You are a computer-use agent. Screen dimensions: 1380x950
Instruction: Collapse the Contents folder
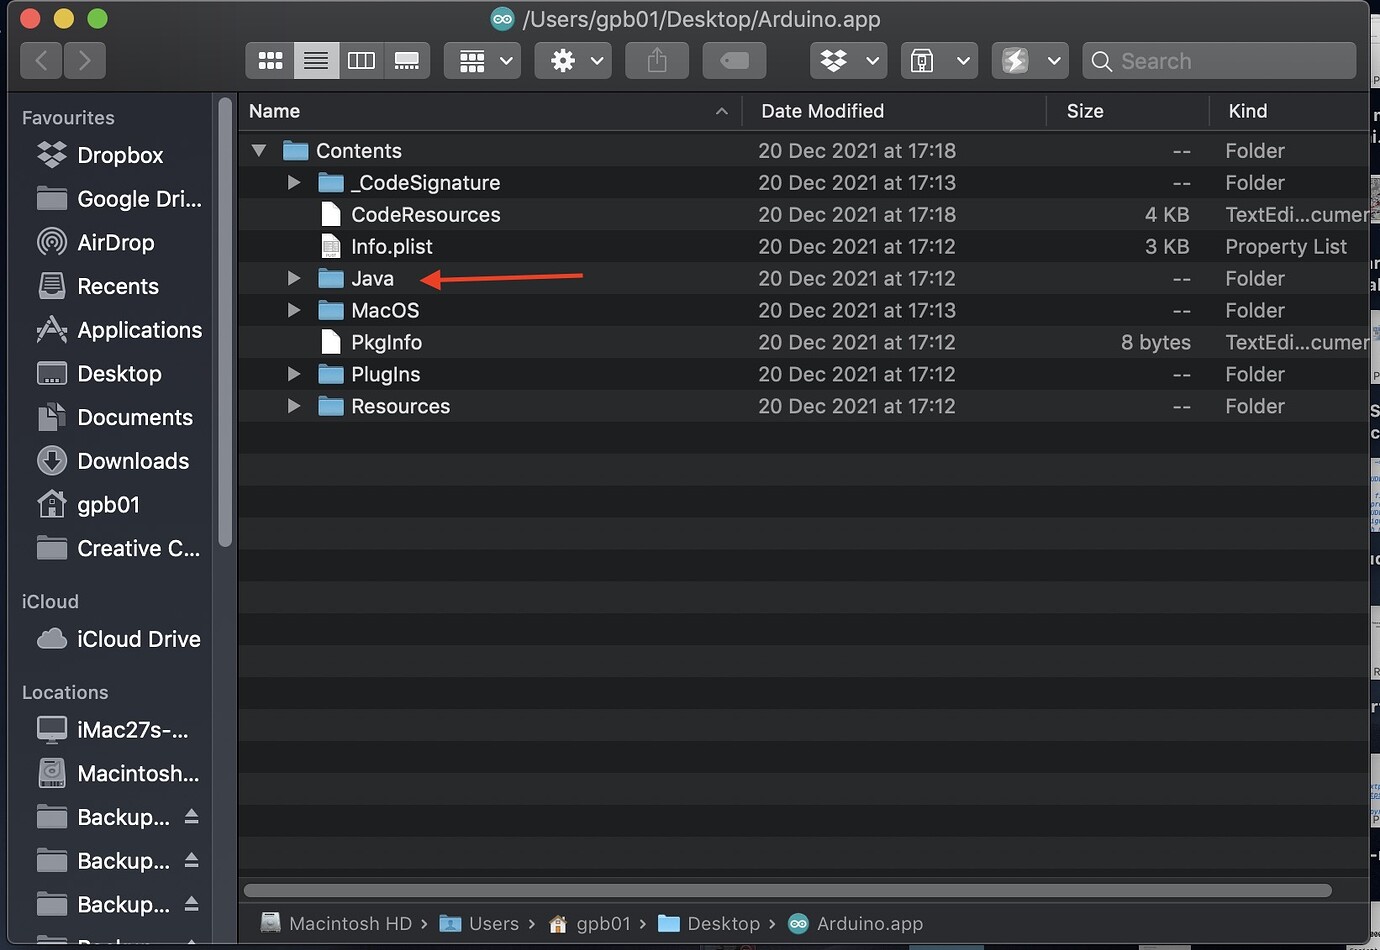click(259, 150)
